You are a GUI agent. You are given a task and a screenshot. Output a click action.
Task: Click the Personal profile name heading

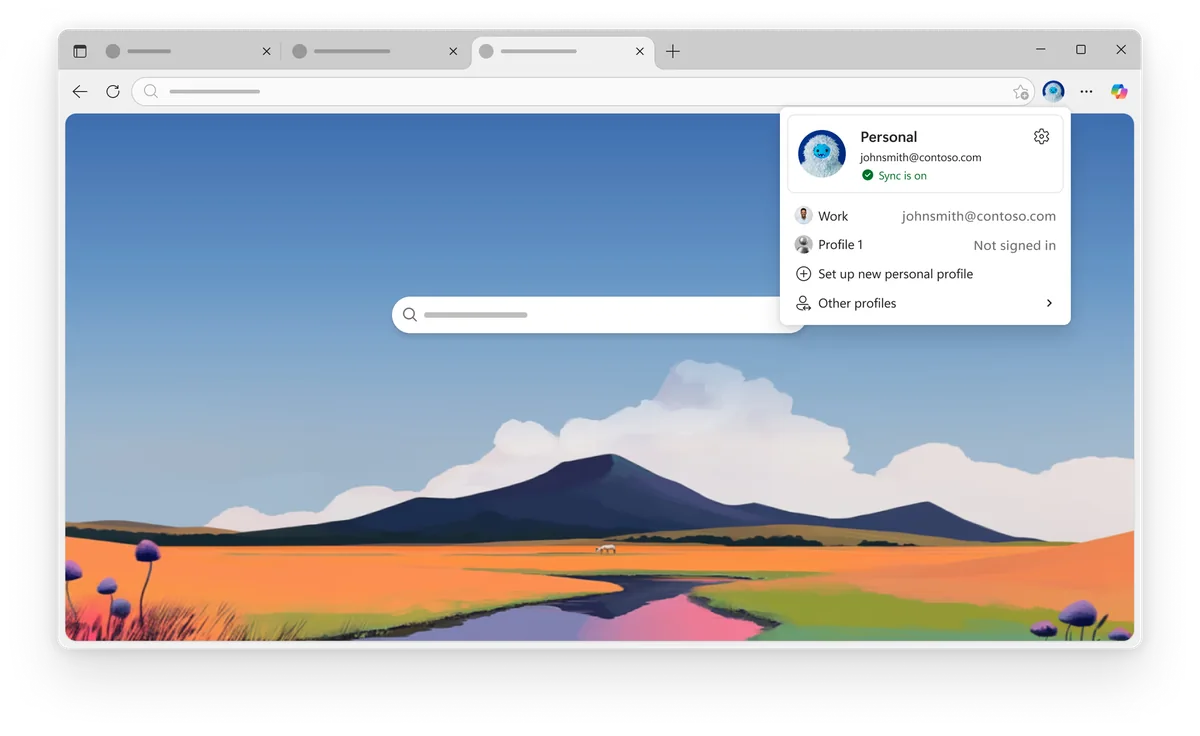888,137
